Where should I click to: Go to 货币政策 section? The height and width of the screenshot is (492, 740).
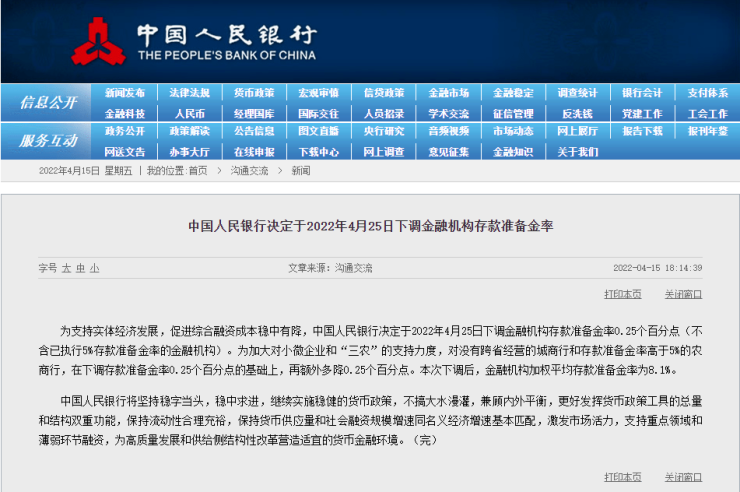pos(254,93)
